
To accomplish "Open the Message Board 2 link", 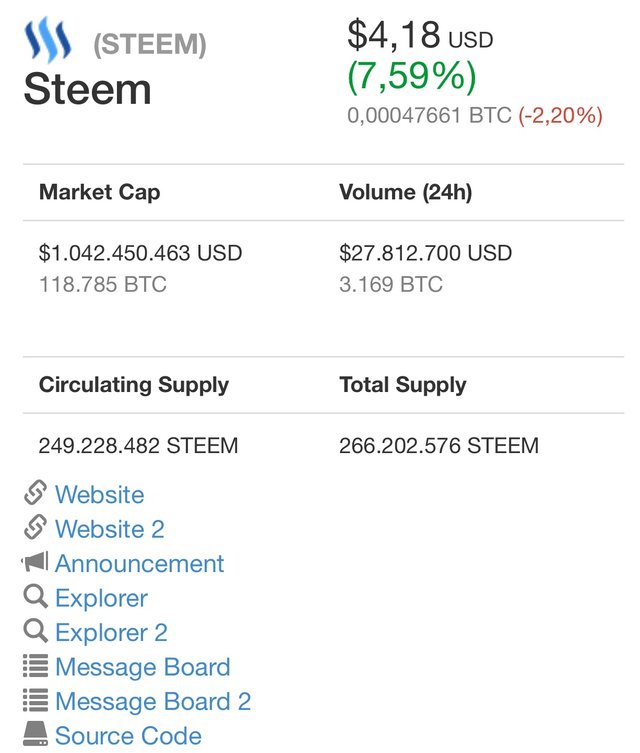I will click(x=153, y=702).
